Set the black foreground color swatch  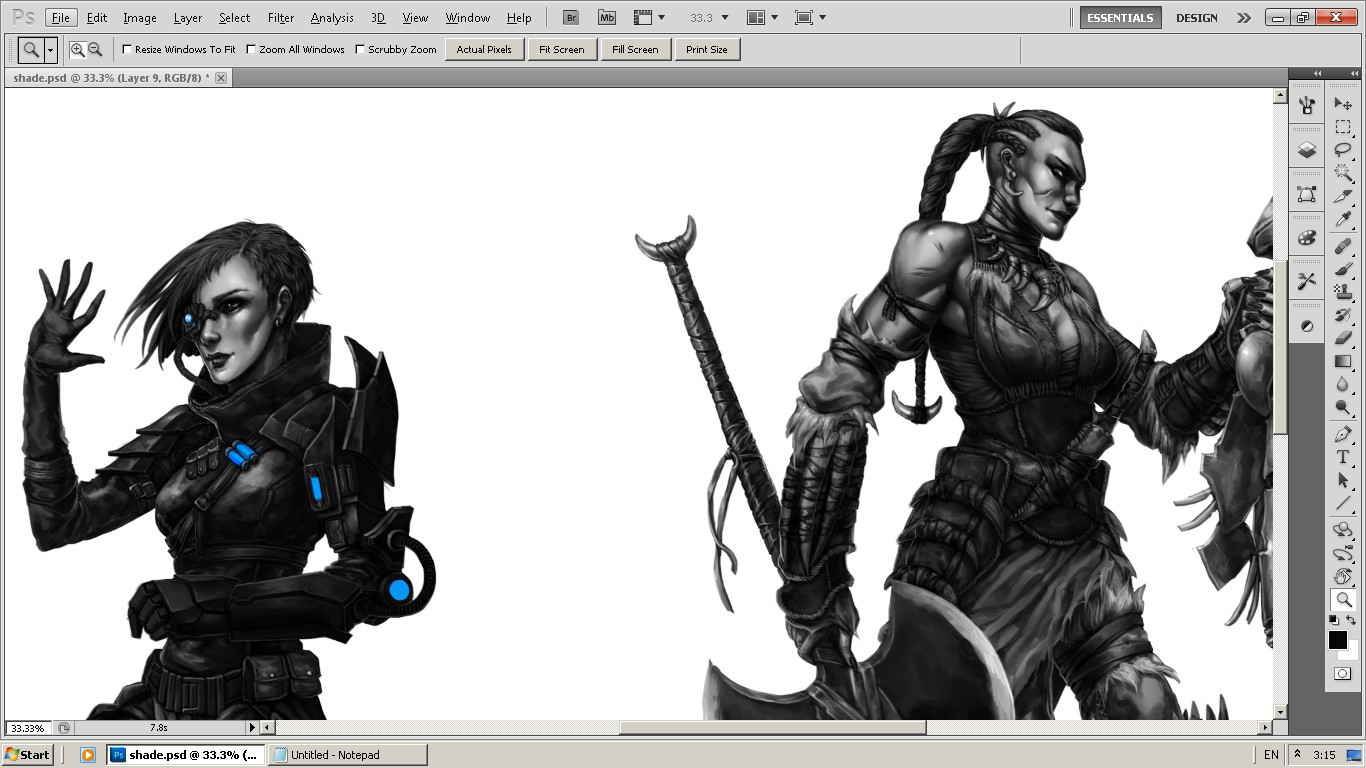tap(1338, 640)
